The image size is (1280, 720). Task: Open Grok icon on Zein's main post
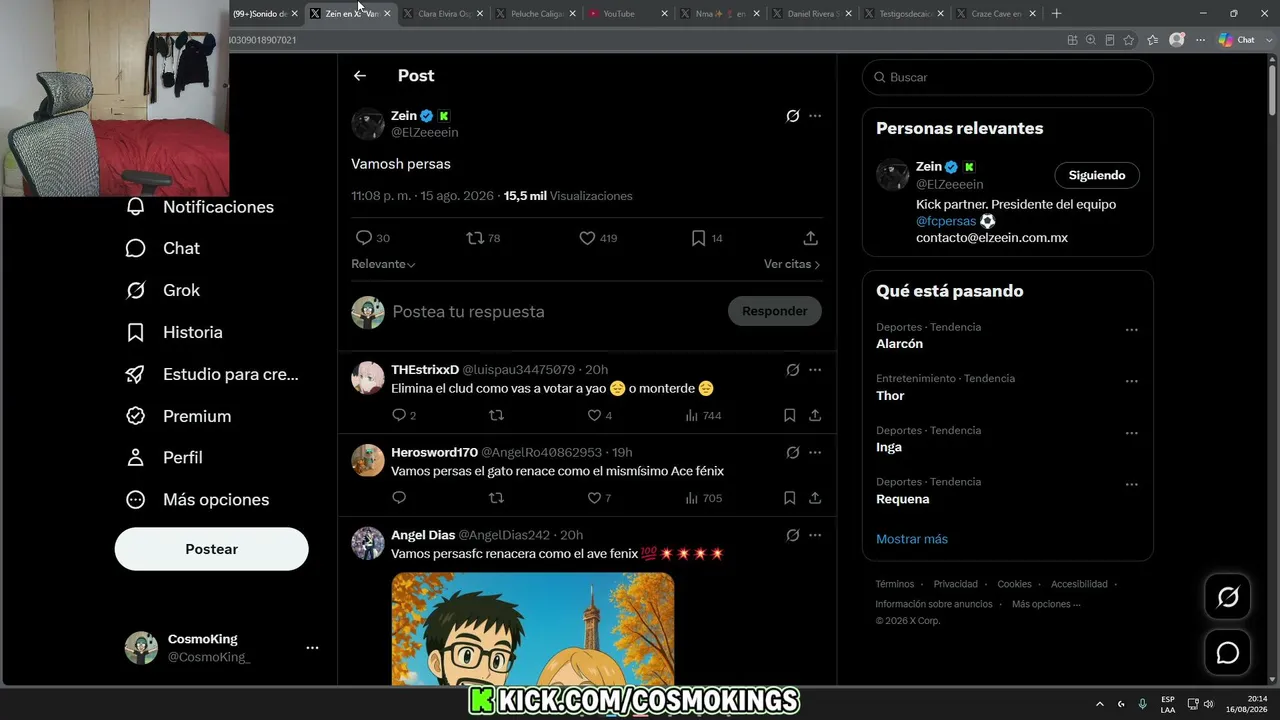[793, 116]
